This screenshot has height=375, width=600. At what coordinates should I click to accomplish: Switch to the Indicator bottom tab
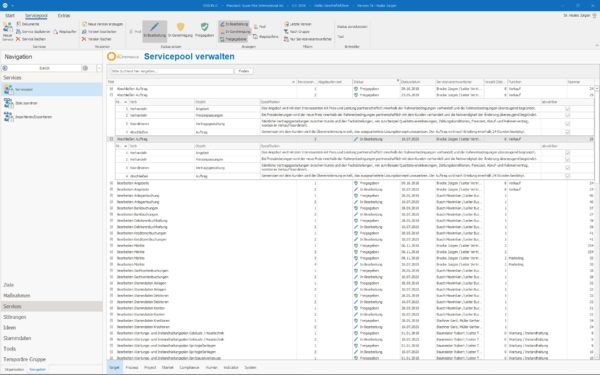click(231, 367)
